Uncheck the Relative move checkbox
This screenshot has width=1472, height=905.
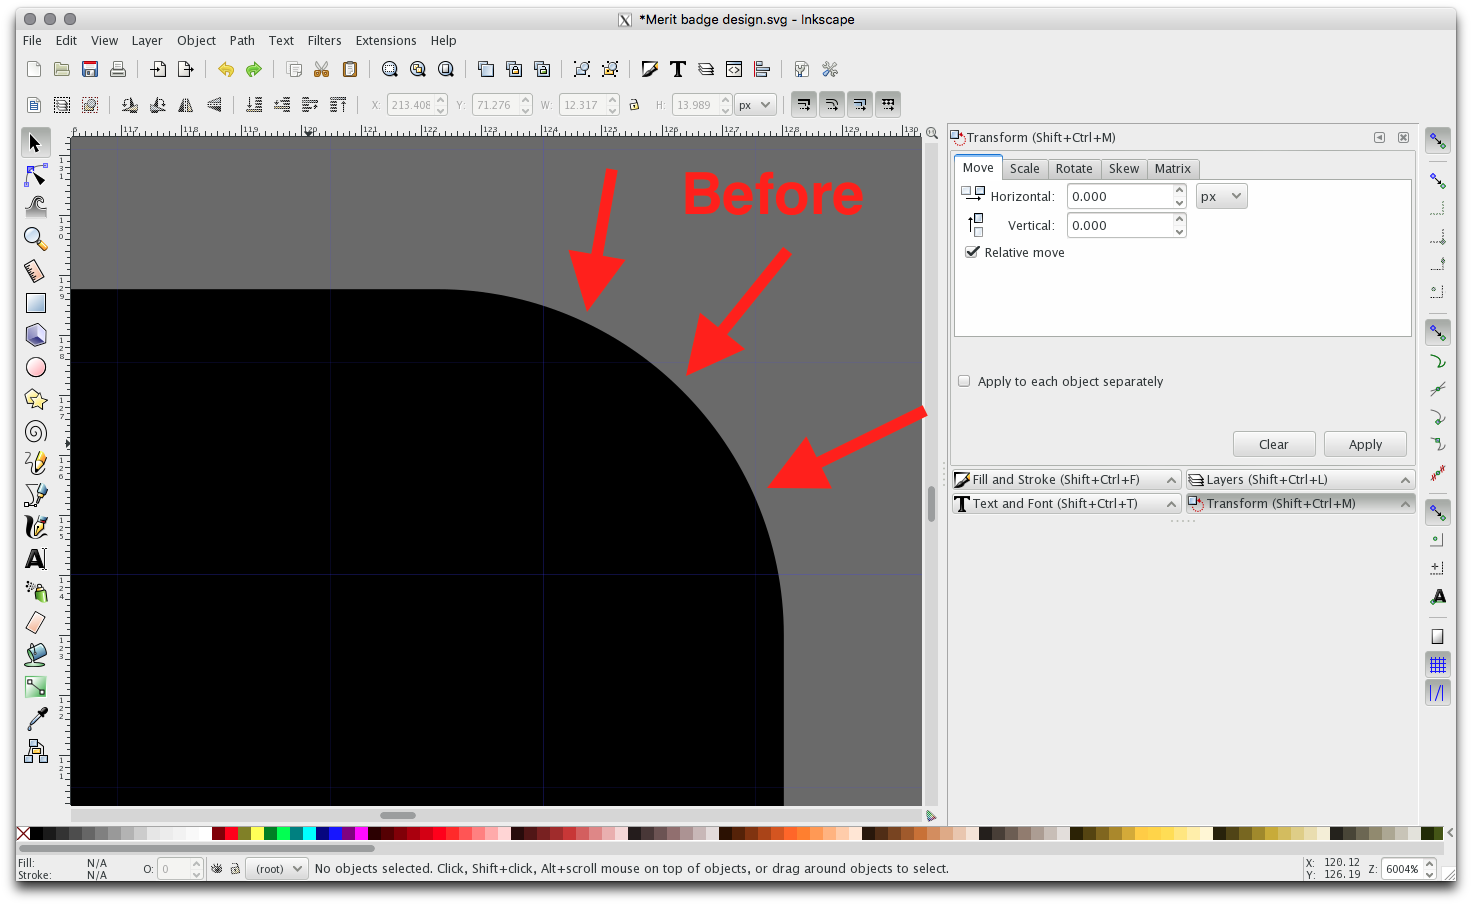point(972,252)
